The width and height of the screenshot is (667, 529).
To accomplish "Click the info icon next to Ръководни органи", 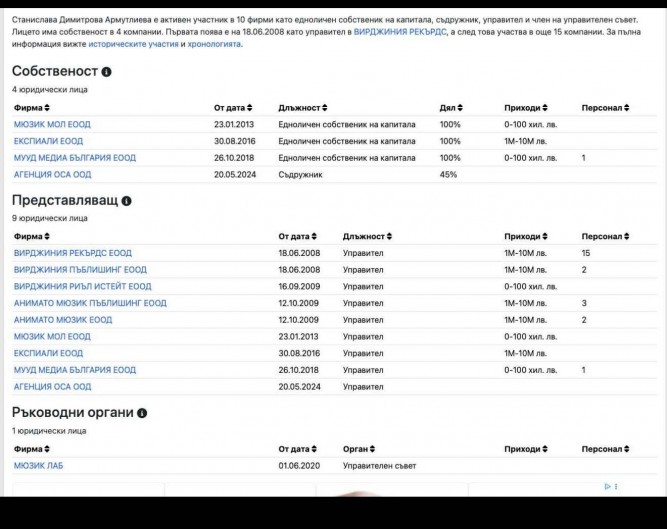I will 142,413.
